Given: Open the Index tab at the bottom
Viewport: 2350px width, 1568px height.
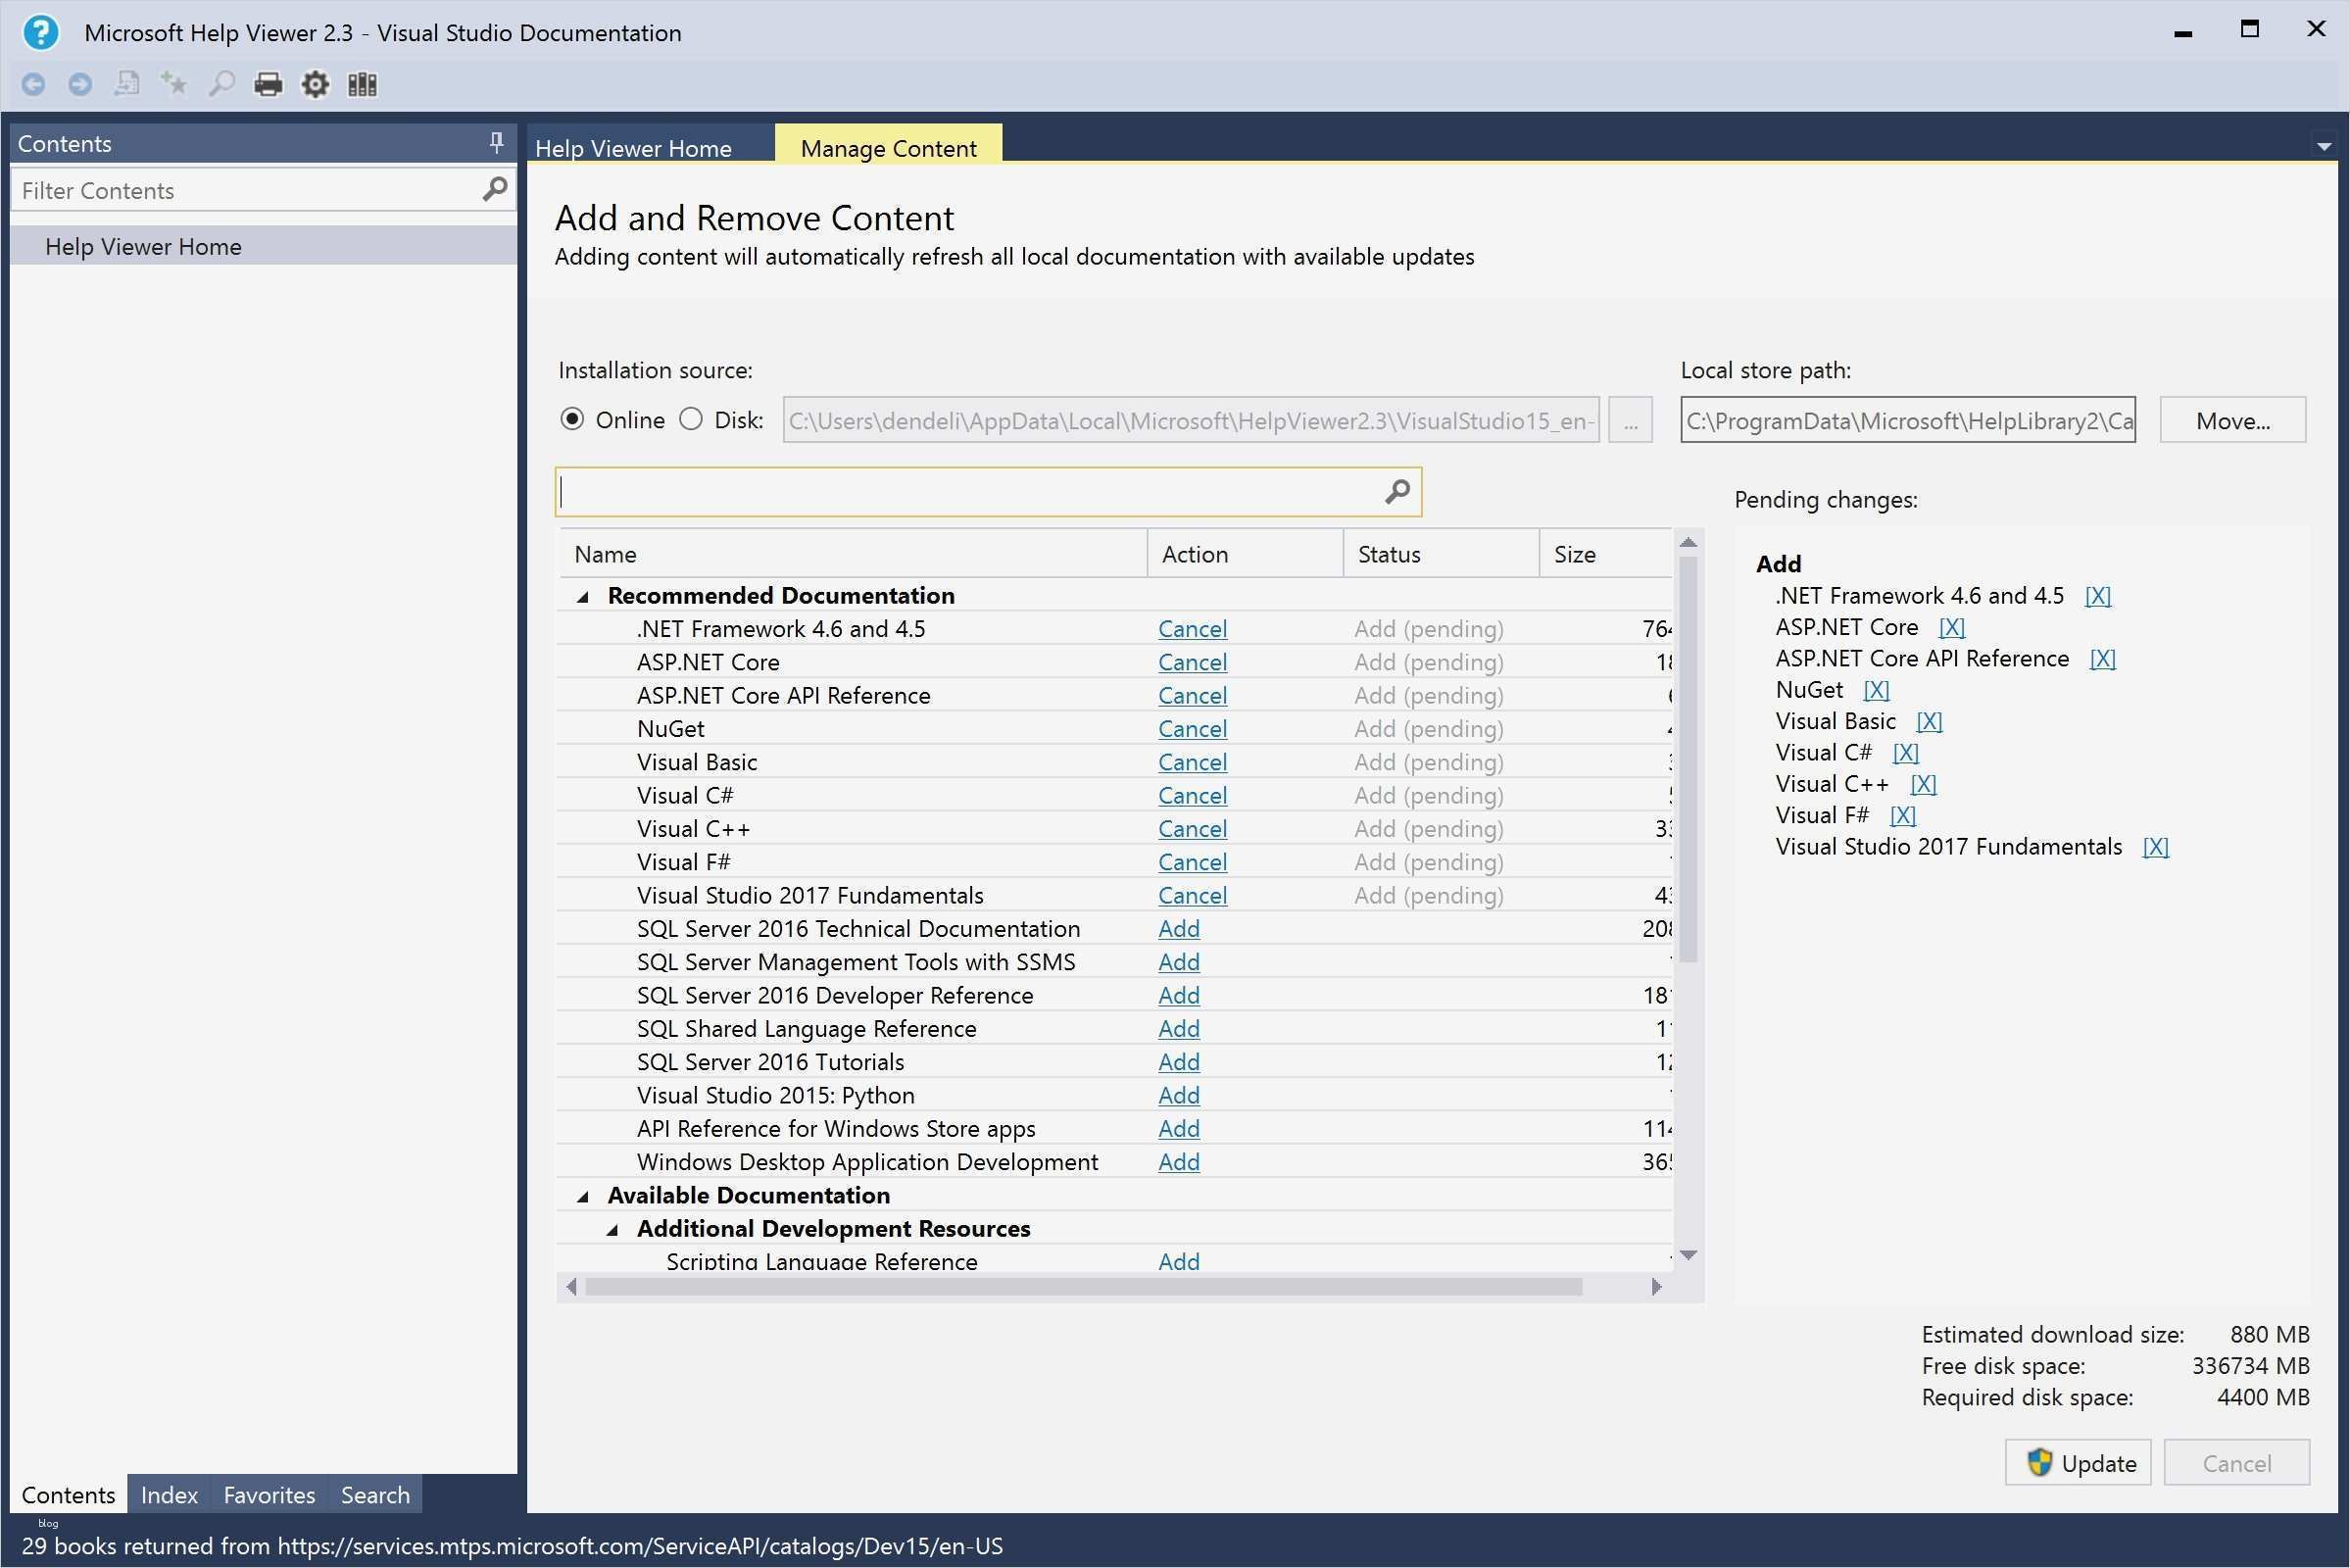Looking at the screenshot, I should point(168,1494).
